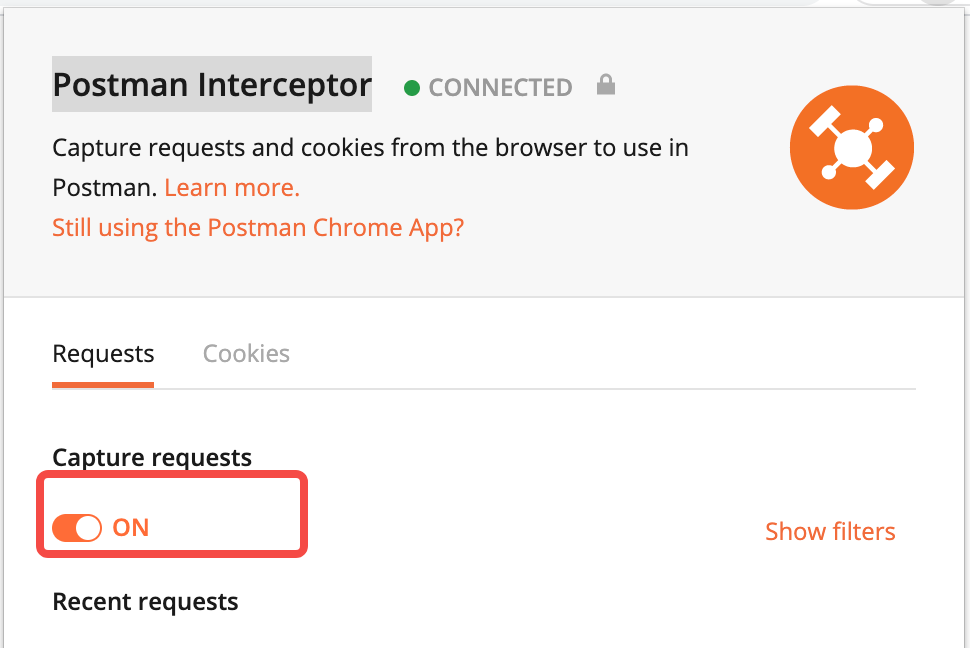Turn off the Capture requests switch
This screenshot has height=648, width=970.
coord(77,527)
